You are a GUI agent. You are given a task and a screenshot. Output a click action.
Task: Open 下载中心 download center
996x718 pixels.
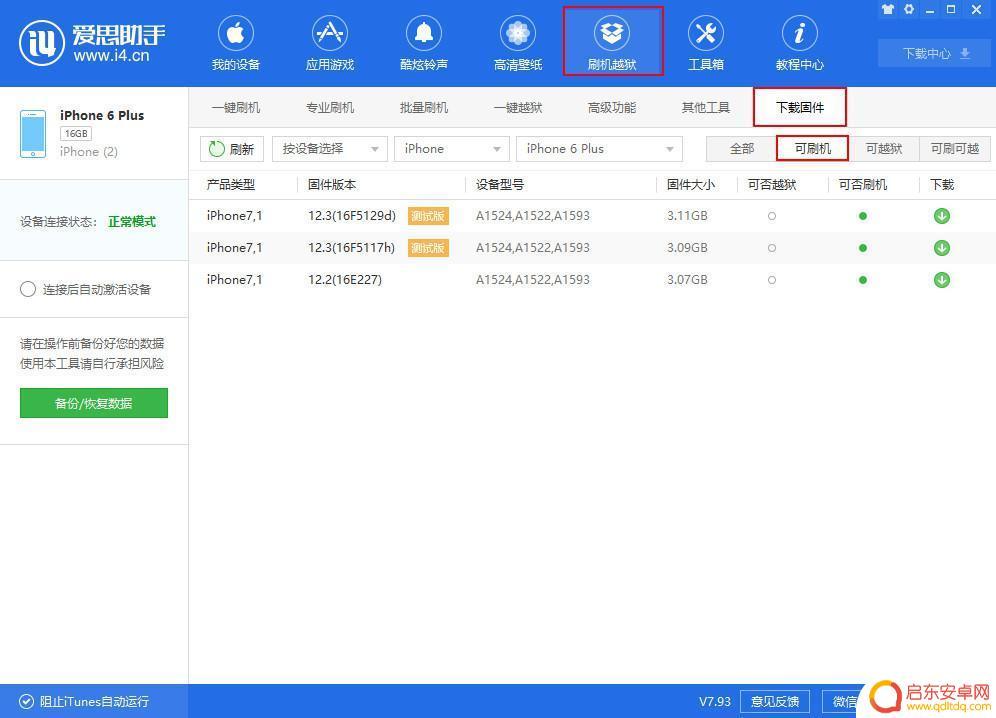click(934, 53)
